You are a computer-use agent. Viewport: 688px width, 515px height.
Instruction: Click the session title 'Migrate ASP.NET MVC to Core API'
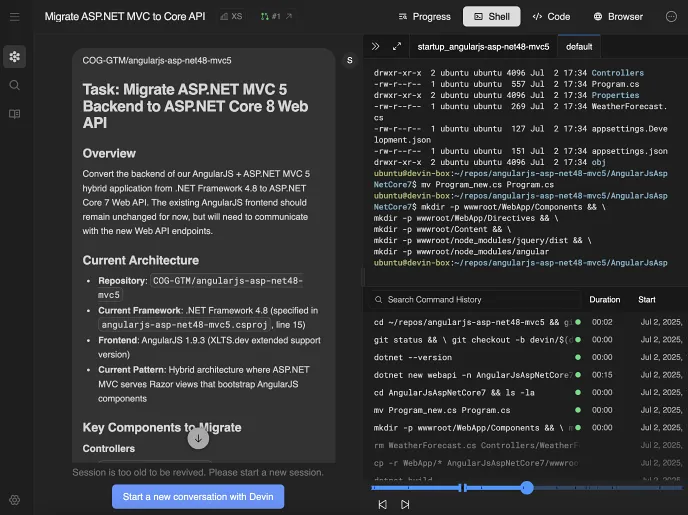coord(125,17)
